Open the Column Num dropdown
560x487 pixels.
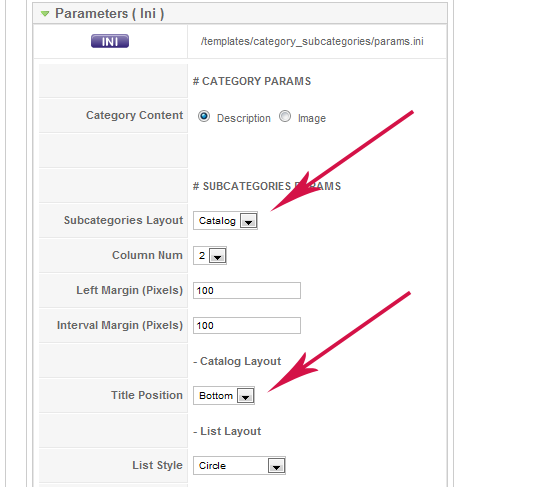click(210, 256)
